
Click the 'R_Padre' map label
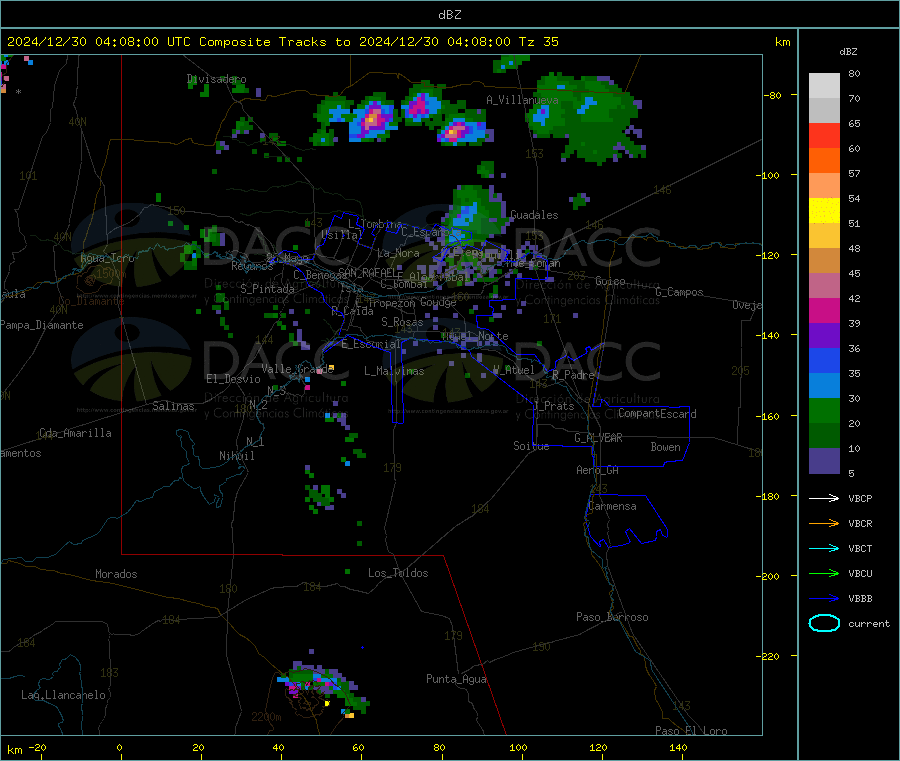coord(573,375)
